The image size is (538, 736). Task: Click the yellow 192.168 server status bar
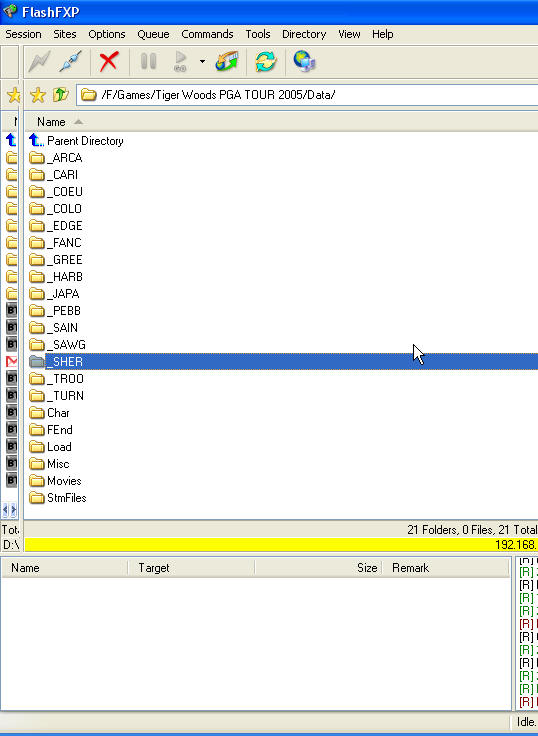click(x=281, y=544)
